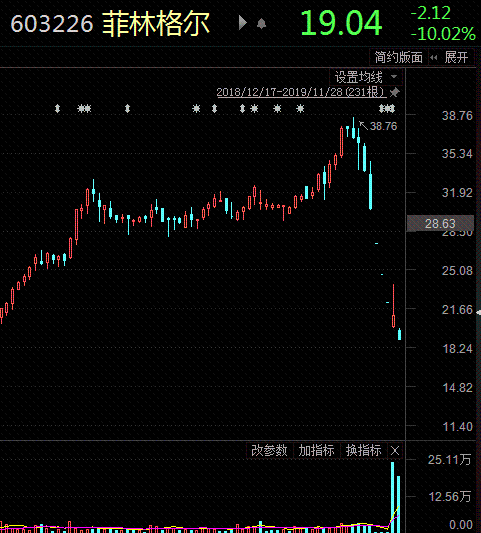Click the 28.63 price marker on axis
The height and width of the screenshot is (533, 481).
[x=440, y=223]
